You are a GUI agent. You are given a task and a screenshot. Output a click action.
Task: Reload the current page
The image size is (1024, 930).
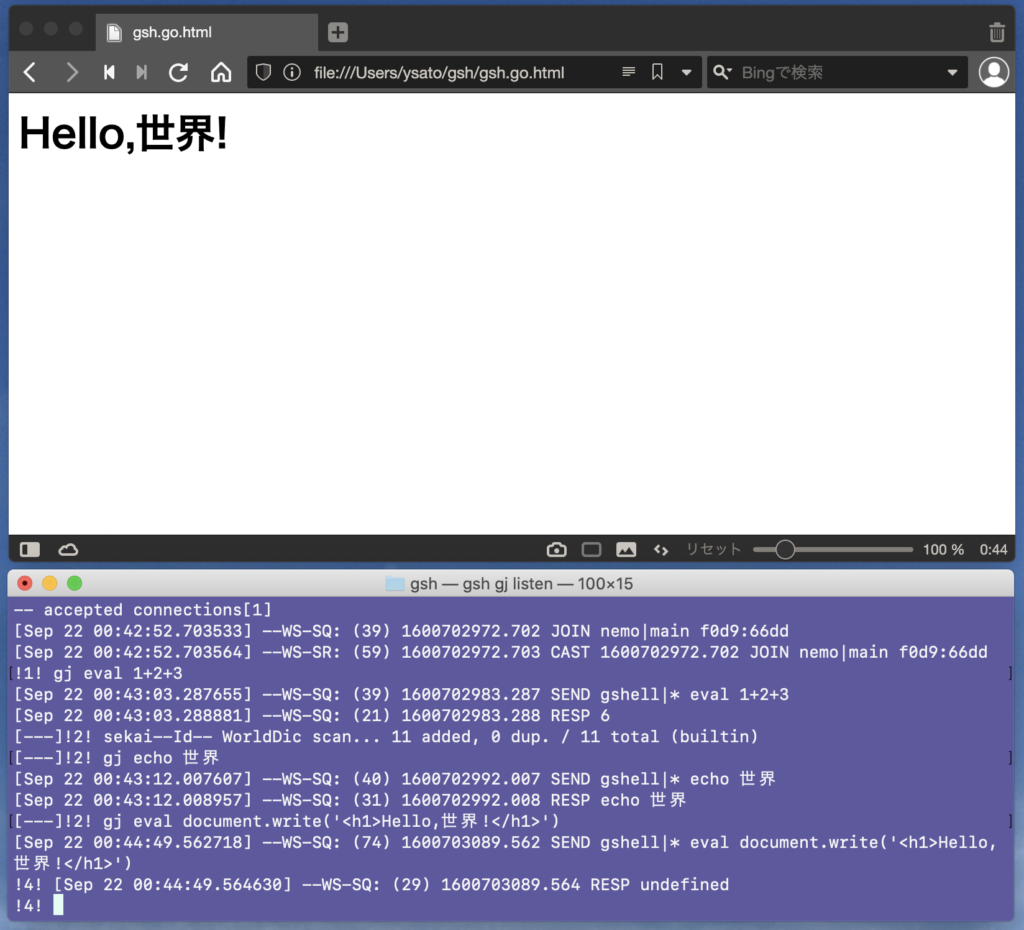tap(179, 72)
